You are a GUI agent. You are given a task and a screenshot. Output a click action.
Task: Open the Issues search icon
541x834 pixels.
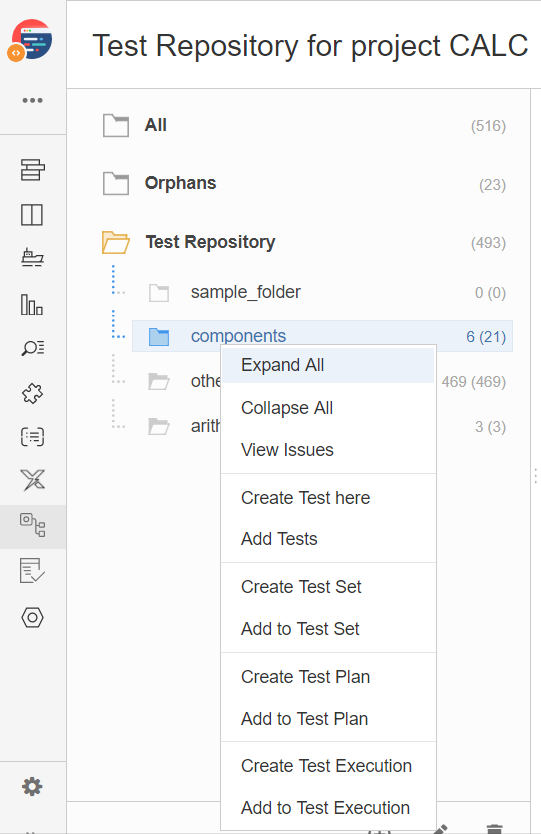[x=32, y=348]
